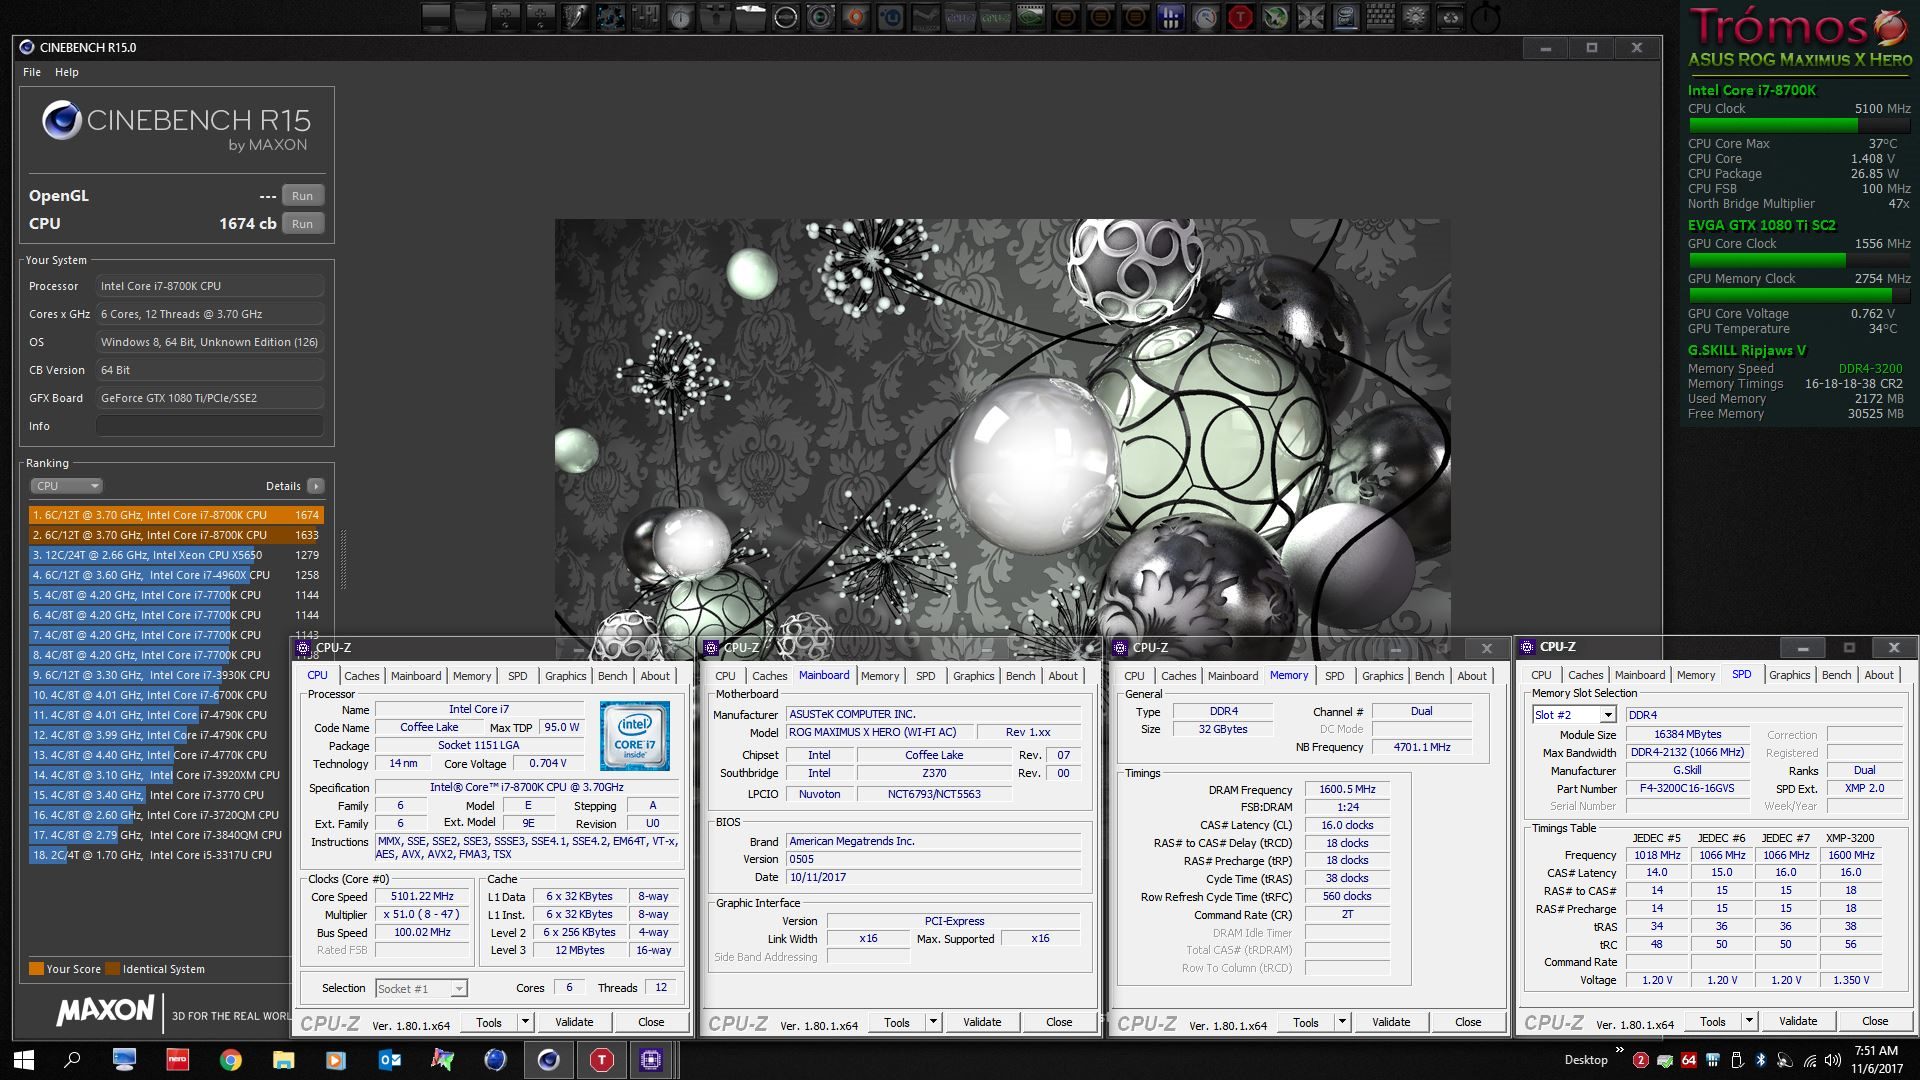
Task: Open the Wi-Fi network tray icon
Action: 1810,1060
